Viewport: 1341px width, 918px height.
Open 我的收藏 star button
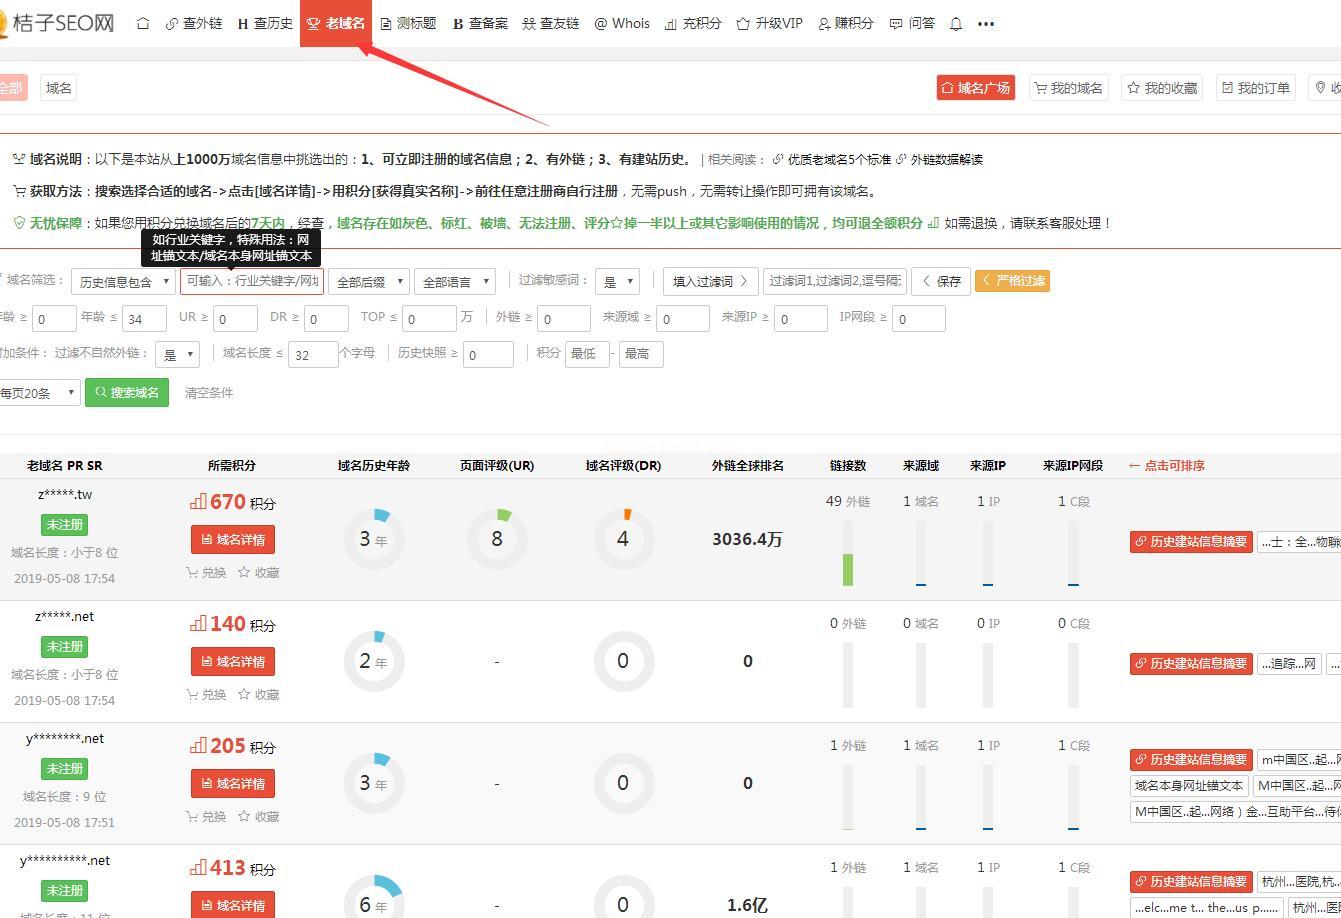coord(1162,88)
